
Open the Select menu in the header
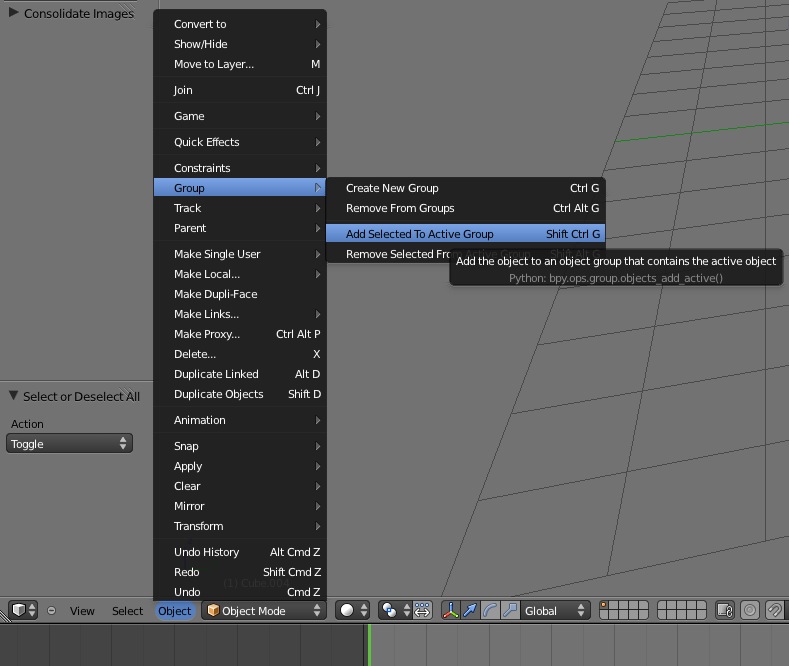pyautogui.click(x=127, y=611)
